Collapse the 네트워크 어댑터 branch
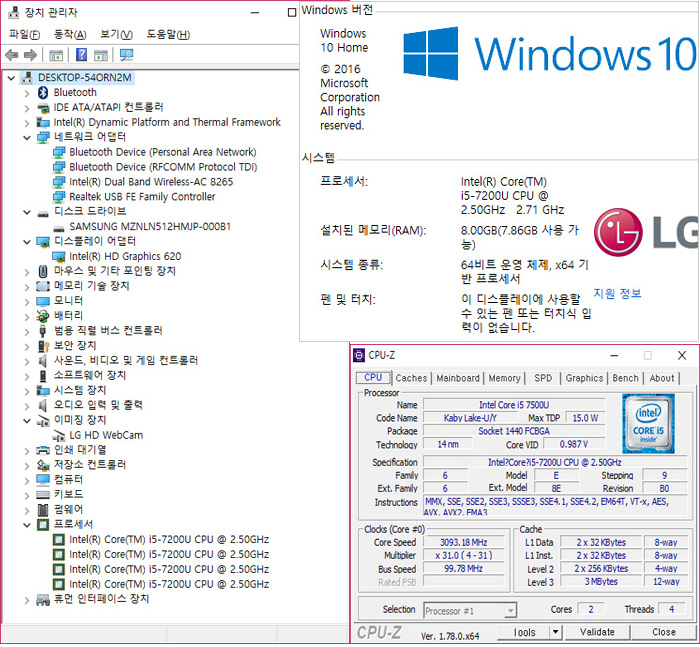700x647 pixels. tap(27, 138)
